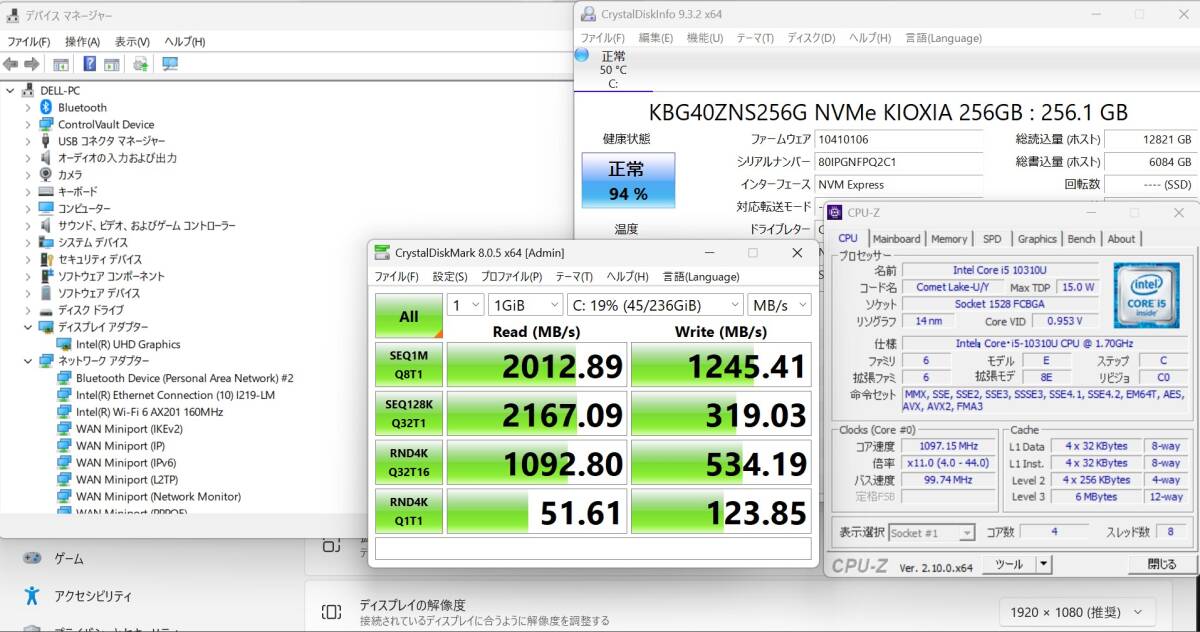This screenshot has height=632, width=1200.
Task: Select the ControlVault Device icon
Action: tap(46, 124)
